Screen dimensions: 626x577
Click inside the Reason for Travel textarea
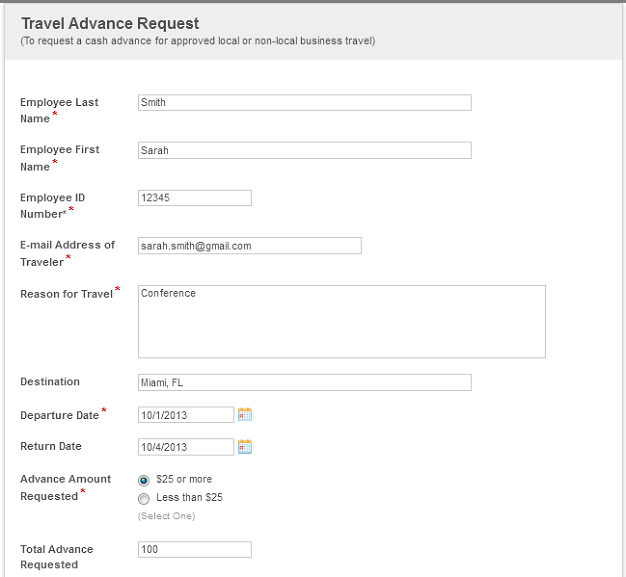[x=342, y=321]
